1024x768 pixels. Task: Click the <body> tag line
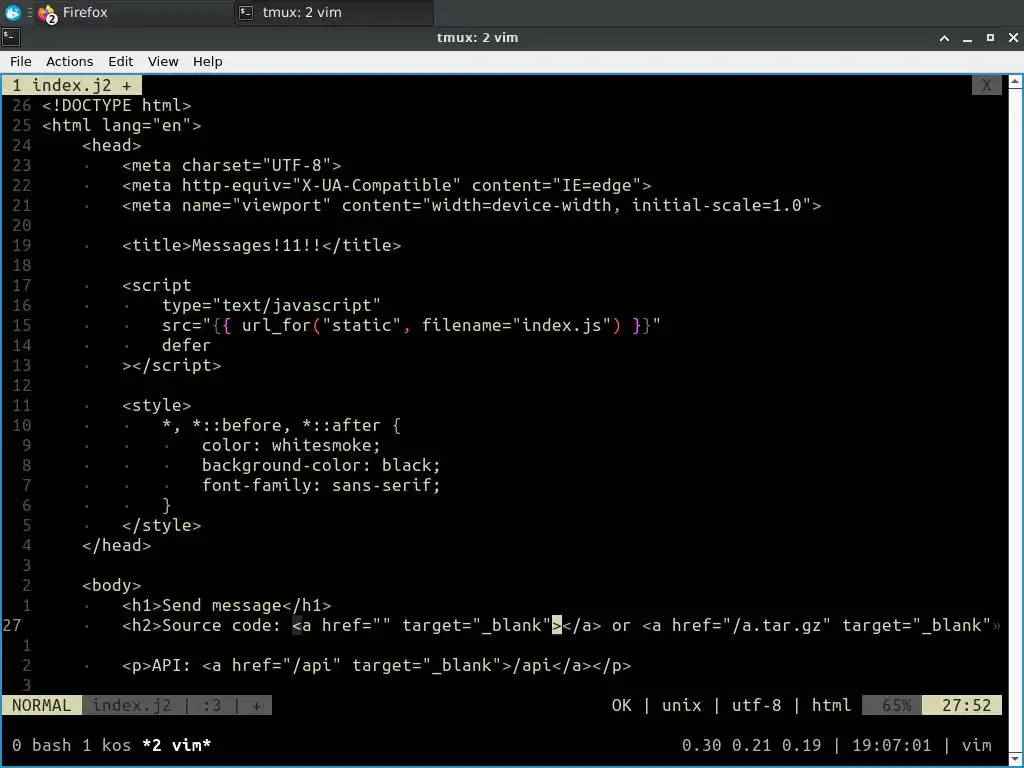click(x=111, y=585)
